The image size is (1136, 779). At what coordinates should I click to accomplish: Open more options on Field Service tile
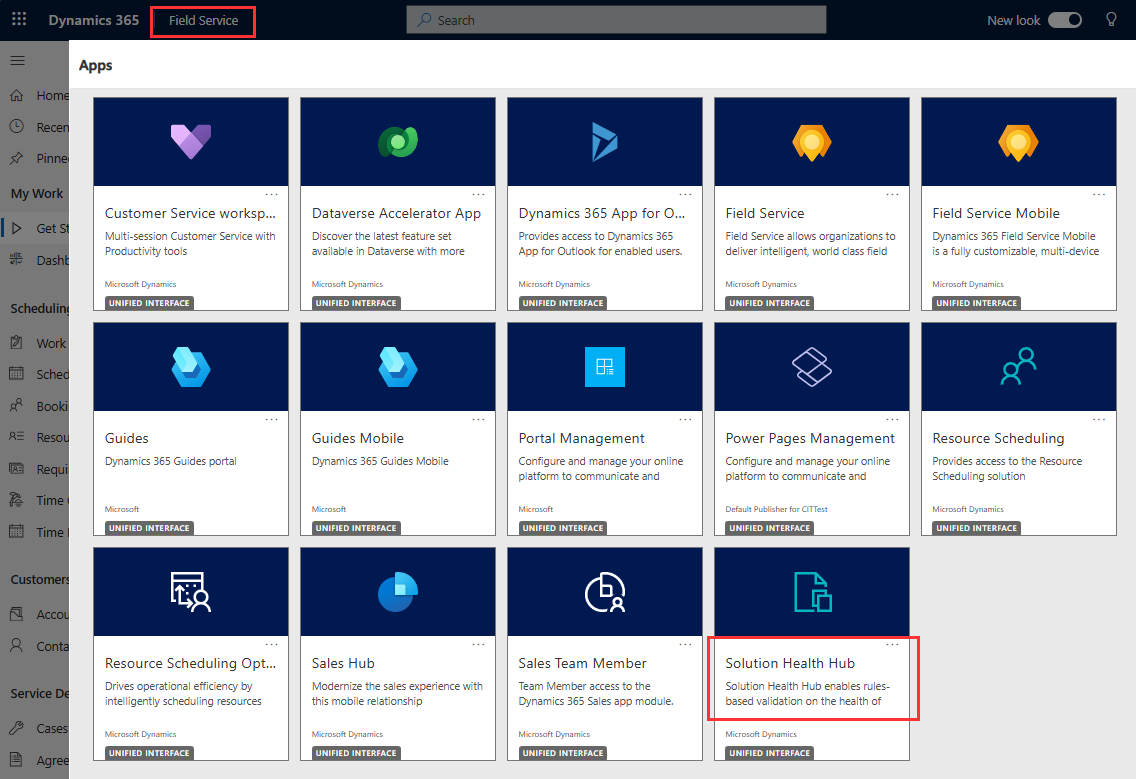pyautogui.click(x=892, y=194)
